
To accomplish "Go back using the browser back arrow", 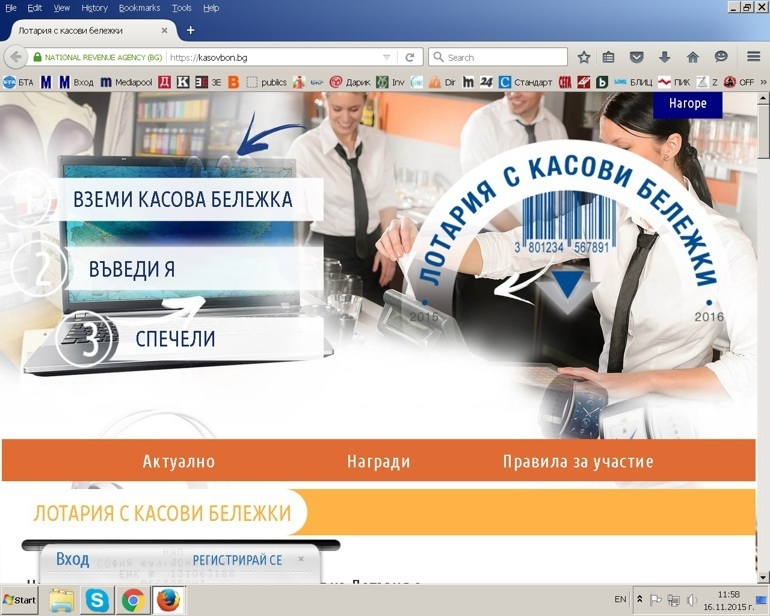I will click(x=16, y=57).
